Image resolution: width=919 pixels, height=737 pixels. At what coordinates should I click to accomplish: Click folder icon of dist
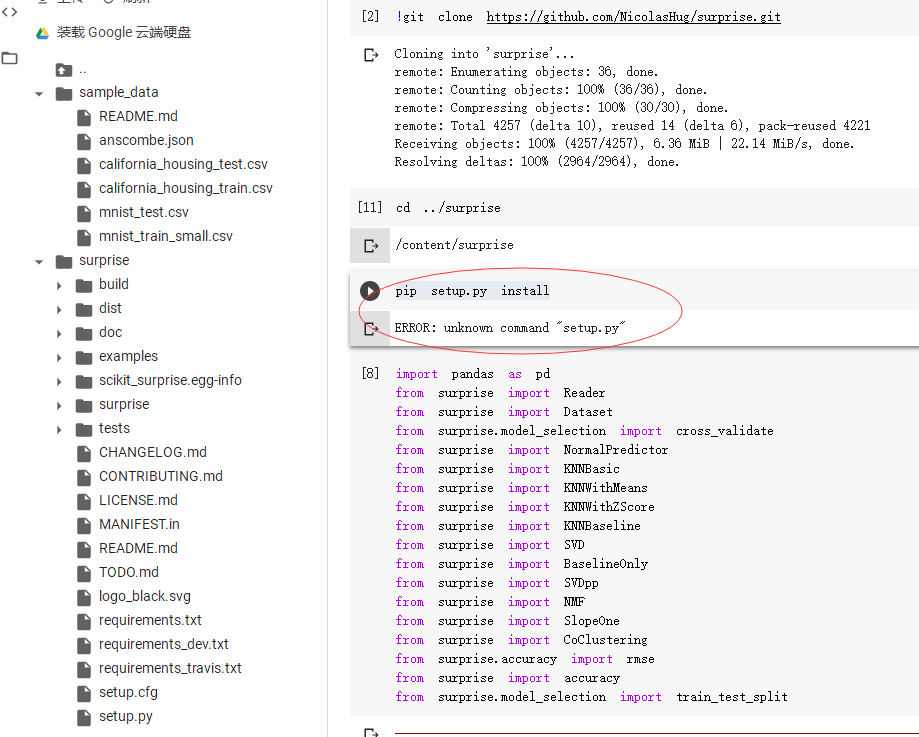coord(84,310)
